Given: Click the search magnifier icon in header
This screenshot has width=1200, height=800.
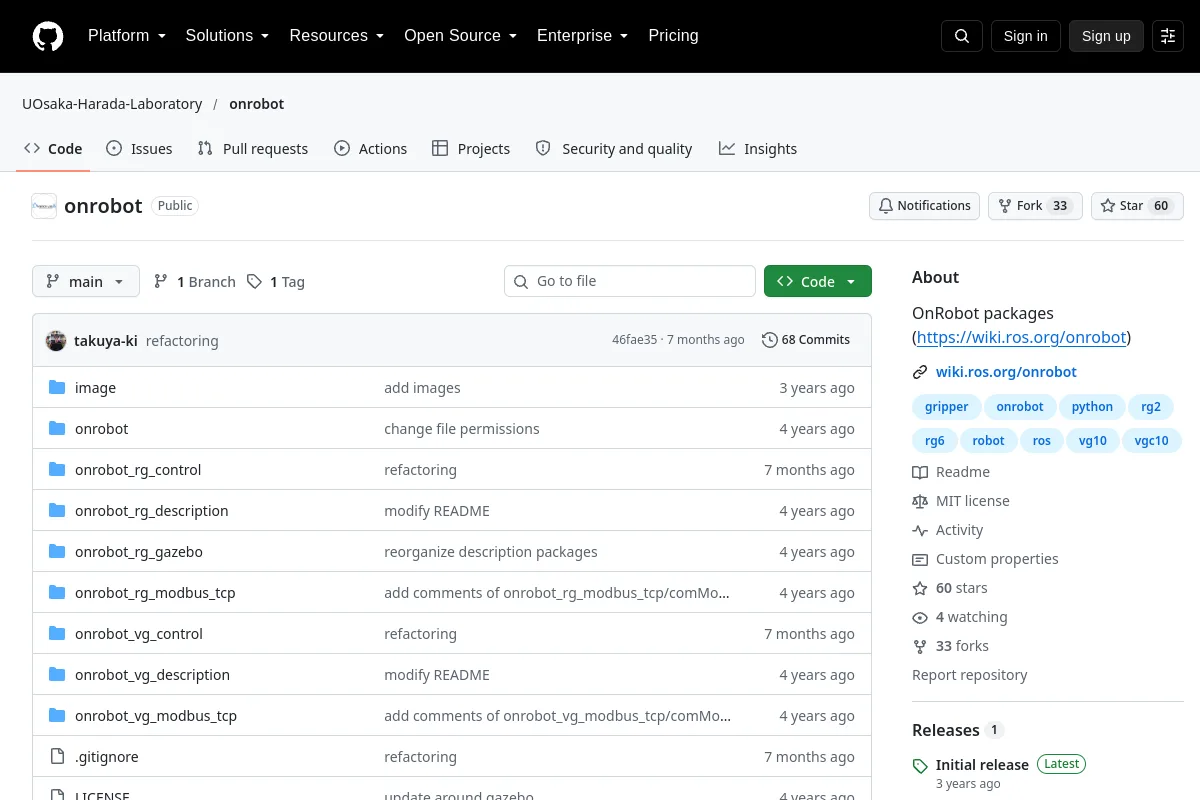Looking at the screenshot, I should (962, 36).
